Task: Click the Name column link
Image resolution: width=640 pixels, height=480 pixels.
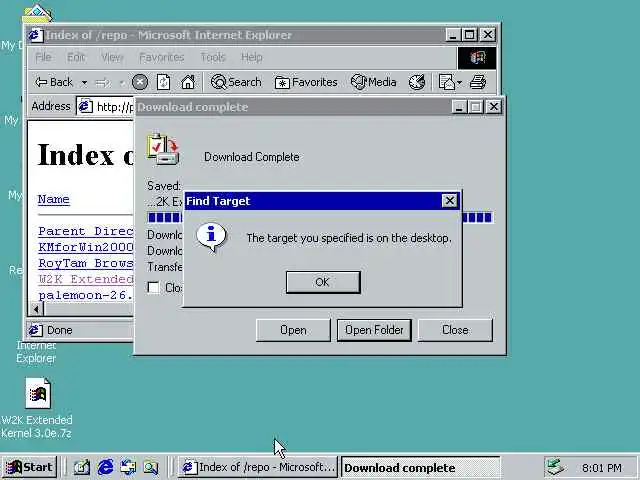Action: pos(53,199)
